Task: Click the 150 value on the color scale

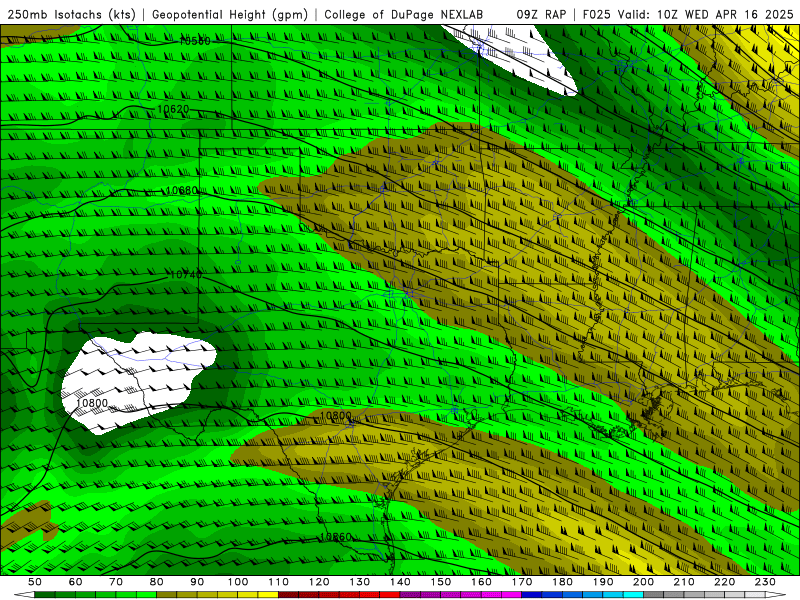Action: pyautogui.click(x=441, y=582)
